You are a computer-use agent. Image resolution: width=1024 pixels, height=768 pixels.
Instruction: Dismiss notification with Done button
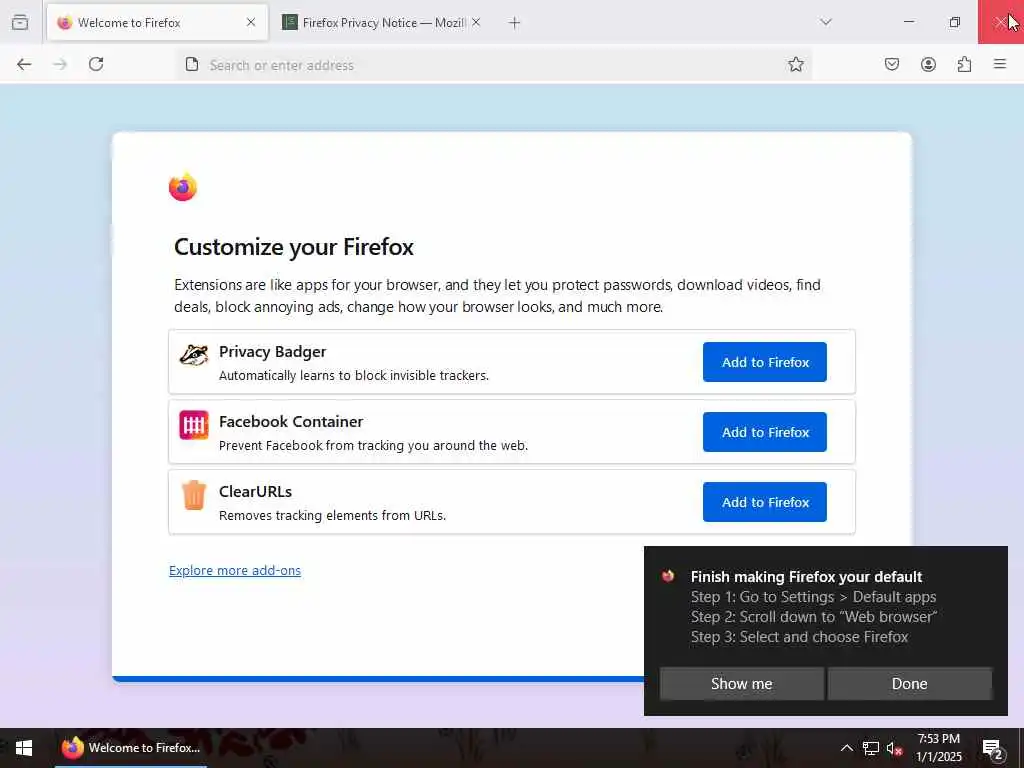pos(909,683)
